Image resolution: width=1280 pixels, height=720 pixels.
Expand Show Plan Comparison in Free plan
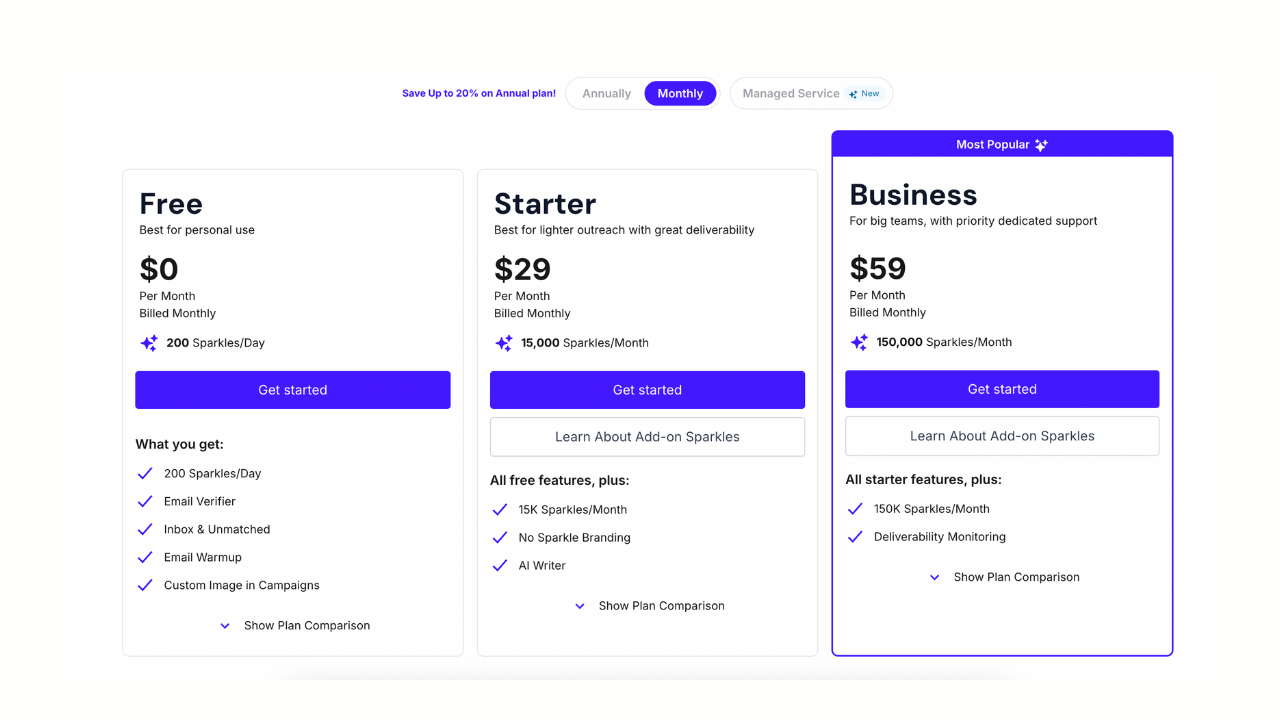296,626
